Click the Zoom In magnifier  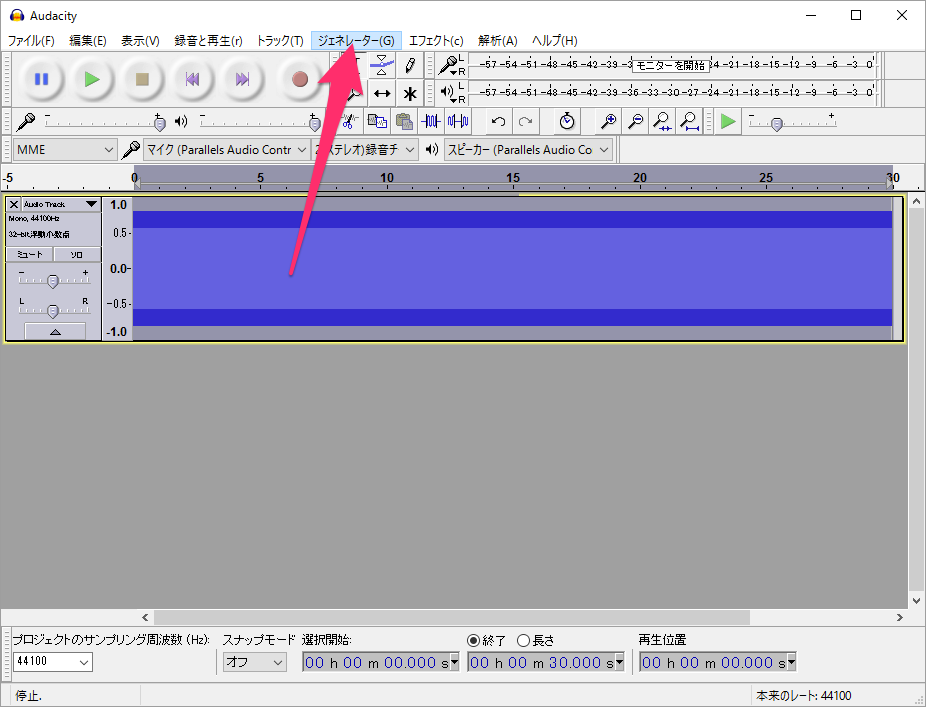(x=608, y=122)
